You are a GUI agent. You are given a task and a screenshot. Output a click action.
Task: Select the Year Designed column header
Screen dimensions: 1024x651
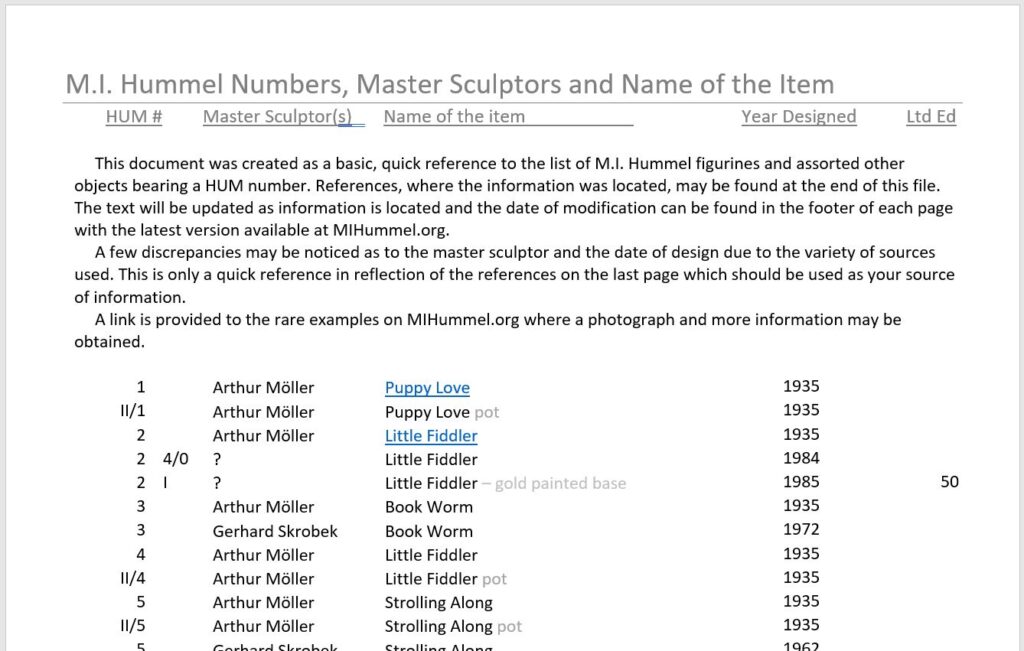pyautogui.click(x=798, y=117)
